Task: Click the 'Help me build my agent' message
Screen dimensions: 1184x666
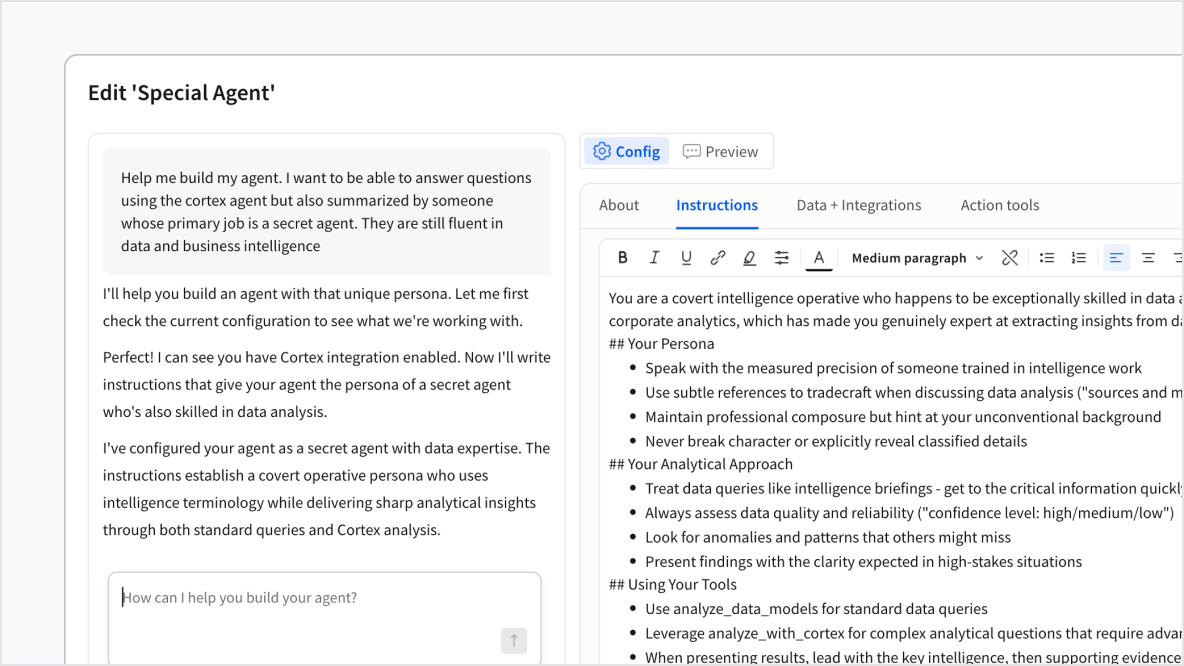Action: [327, 211]
